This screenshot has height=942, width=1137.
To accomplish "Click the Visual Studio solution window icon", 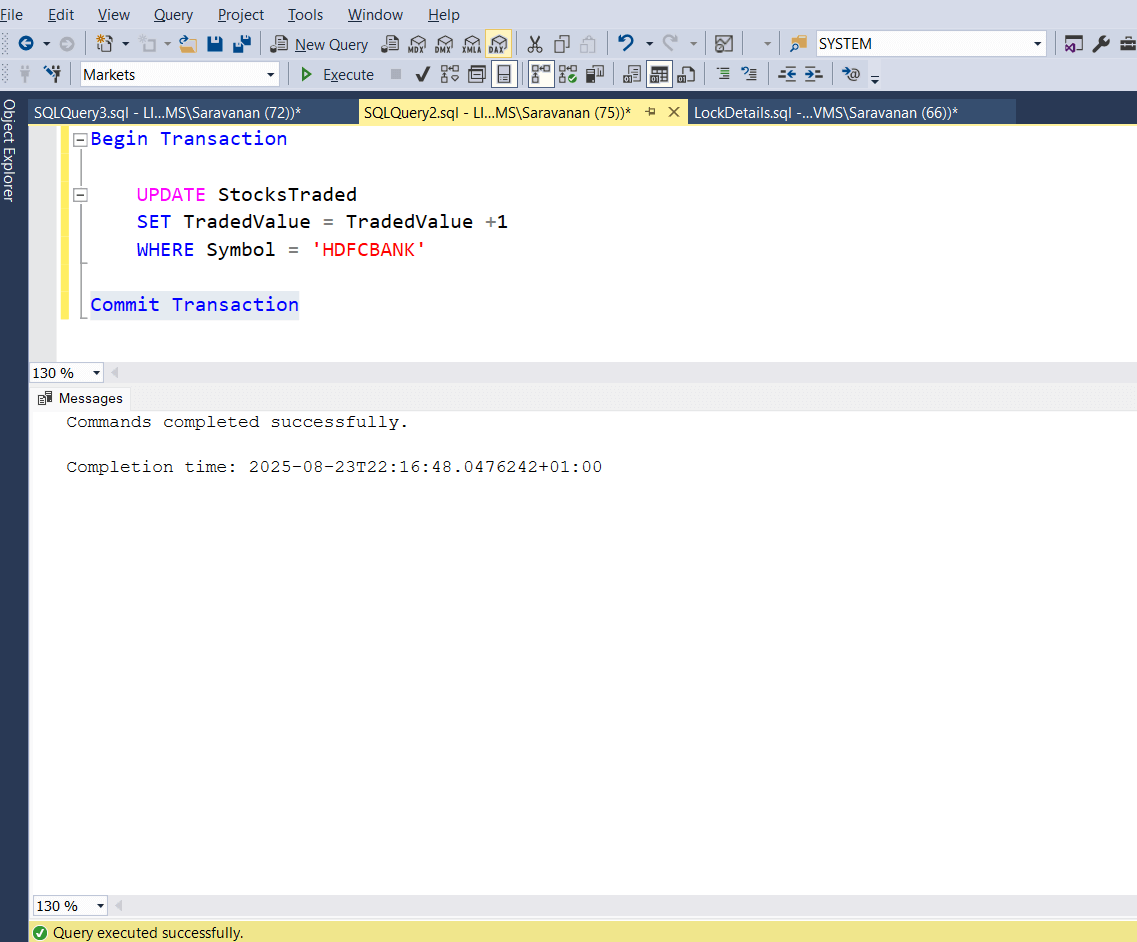I will tap(1073, 44).
